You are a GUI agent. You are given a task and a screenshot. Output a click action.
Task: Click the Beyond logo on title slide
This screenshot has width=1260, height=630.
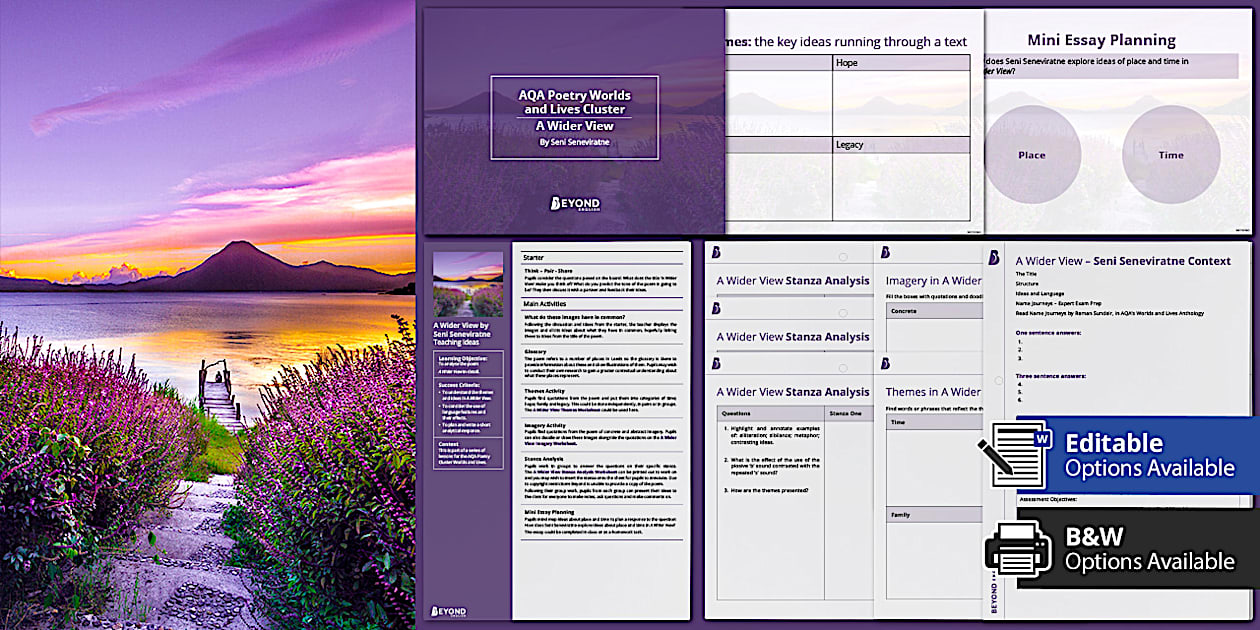pyautogui.click(x=573, y=204)
